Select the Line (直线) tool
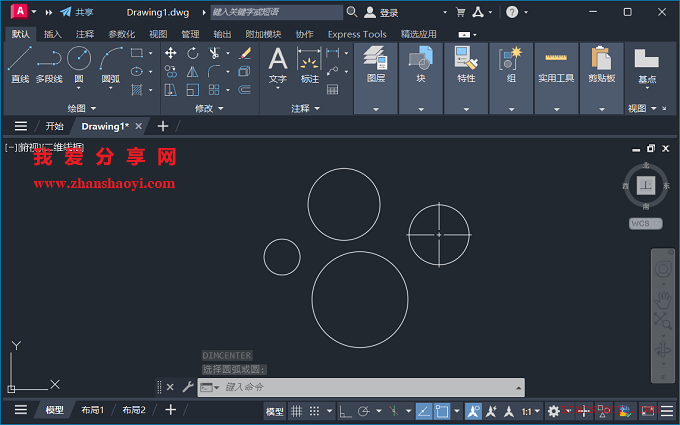680x425 pixels. (x=20, y=64)
